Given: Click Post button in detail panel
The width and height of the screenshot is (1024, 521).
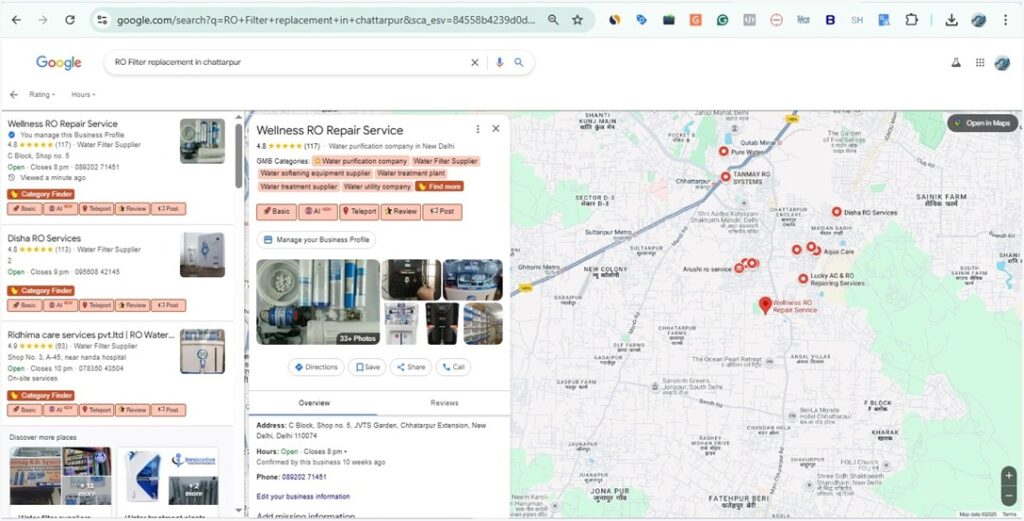Looking at the screenshot, I should click(x=442, y=212).
